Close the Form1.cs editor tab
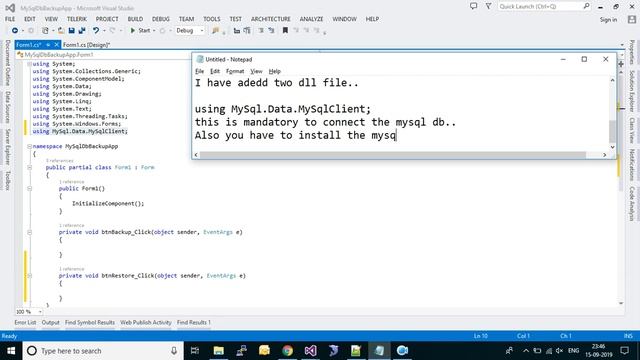 (57, 44)
